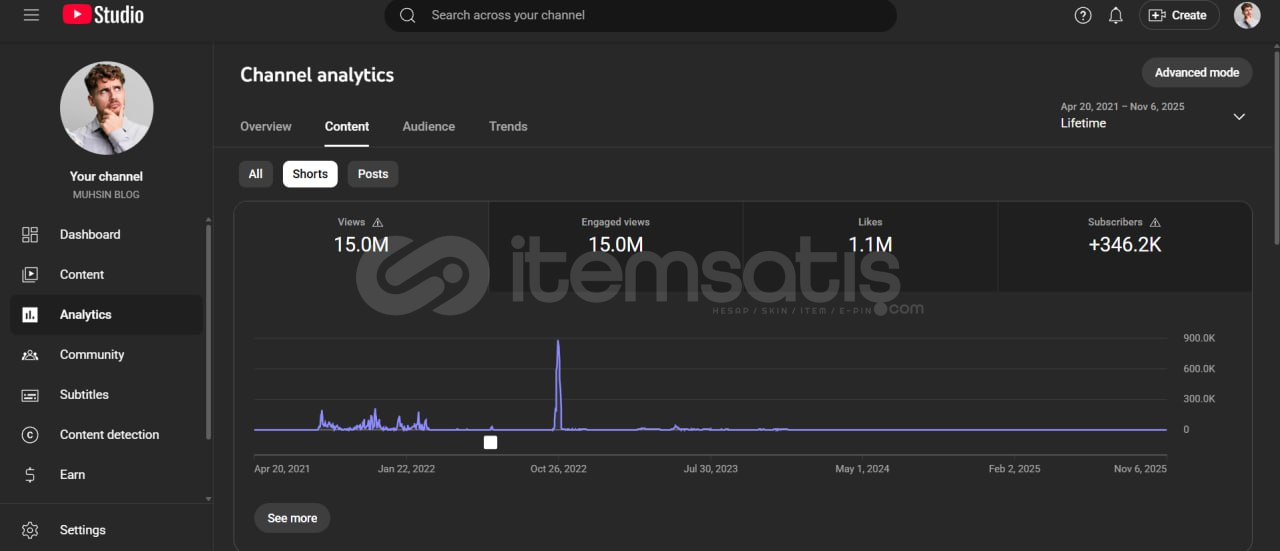The height and width of the screenshot is (551, 1280).
Task: Switch to the Trends tab
Action: click(508, 127)
